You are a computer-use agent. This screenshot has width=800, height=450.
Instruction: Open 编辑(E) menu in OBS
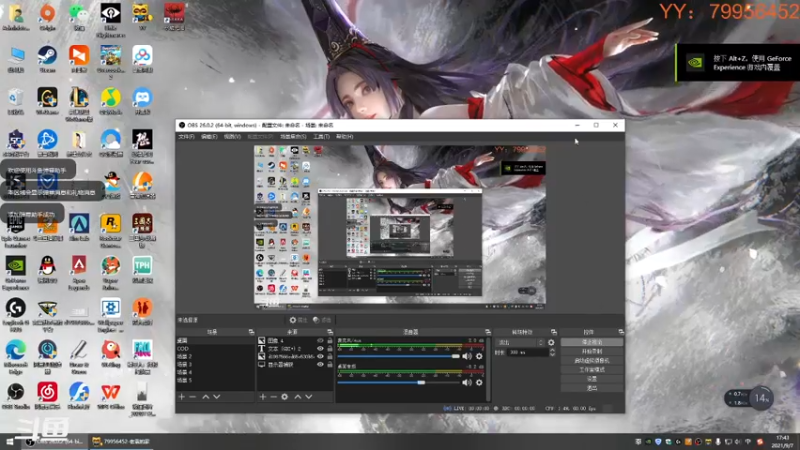[209, 137]
